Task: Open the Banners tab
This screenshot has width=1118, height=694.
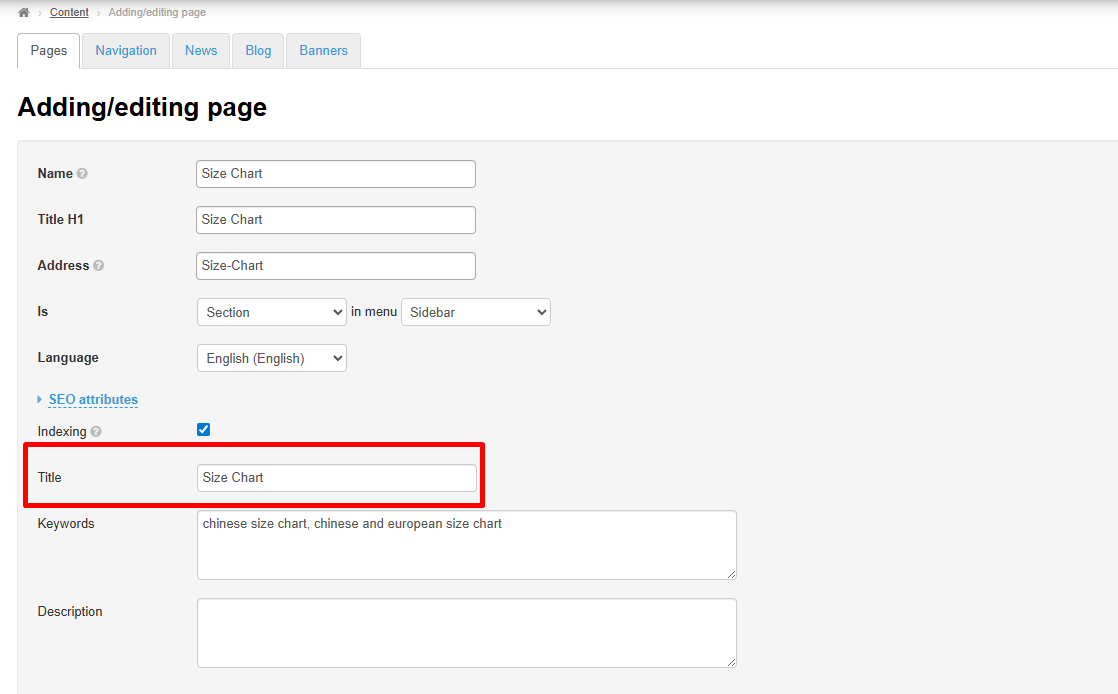Action: 323,51
